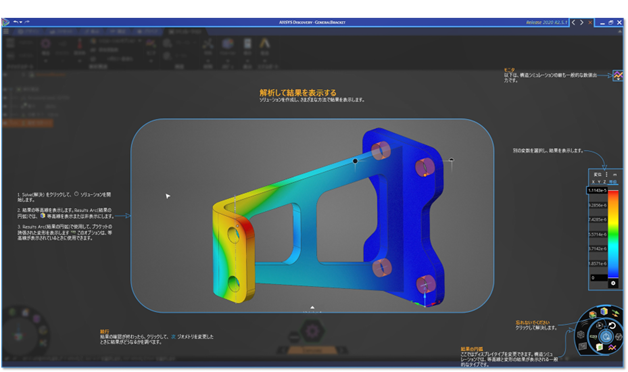Screen dimensions: 628x372
Task: Click the undo arrow in title bar
Action: coord(16,22)
